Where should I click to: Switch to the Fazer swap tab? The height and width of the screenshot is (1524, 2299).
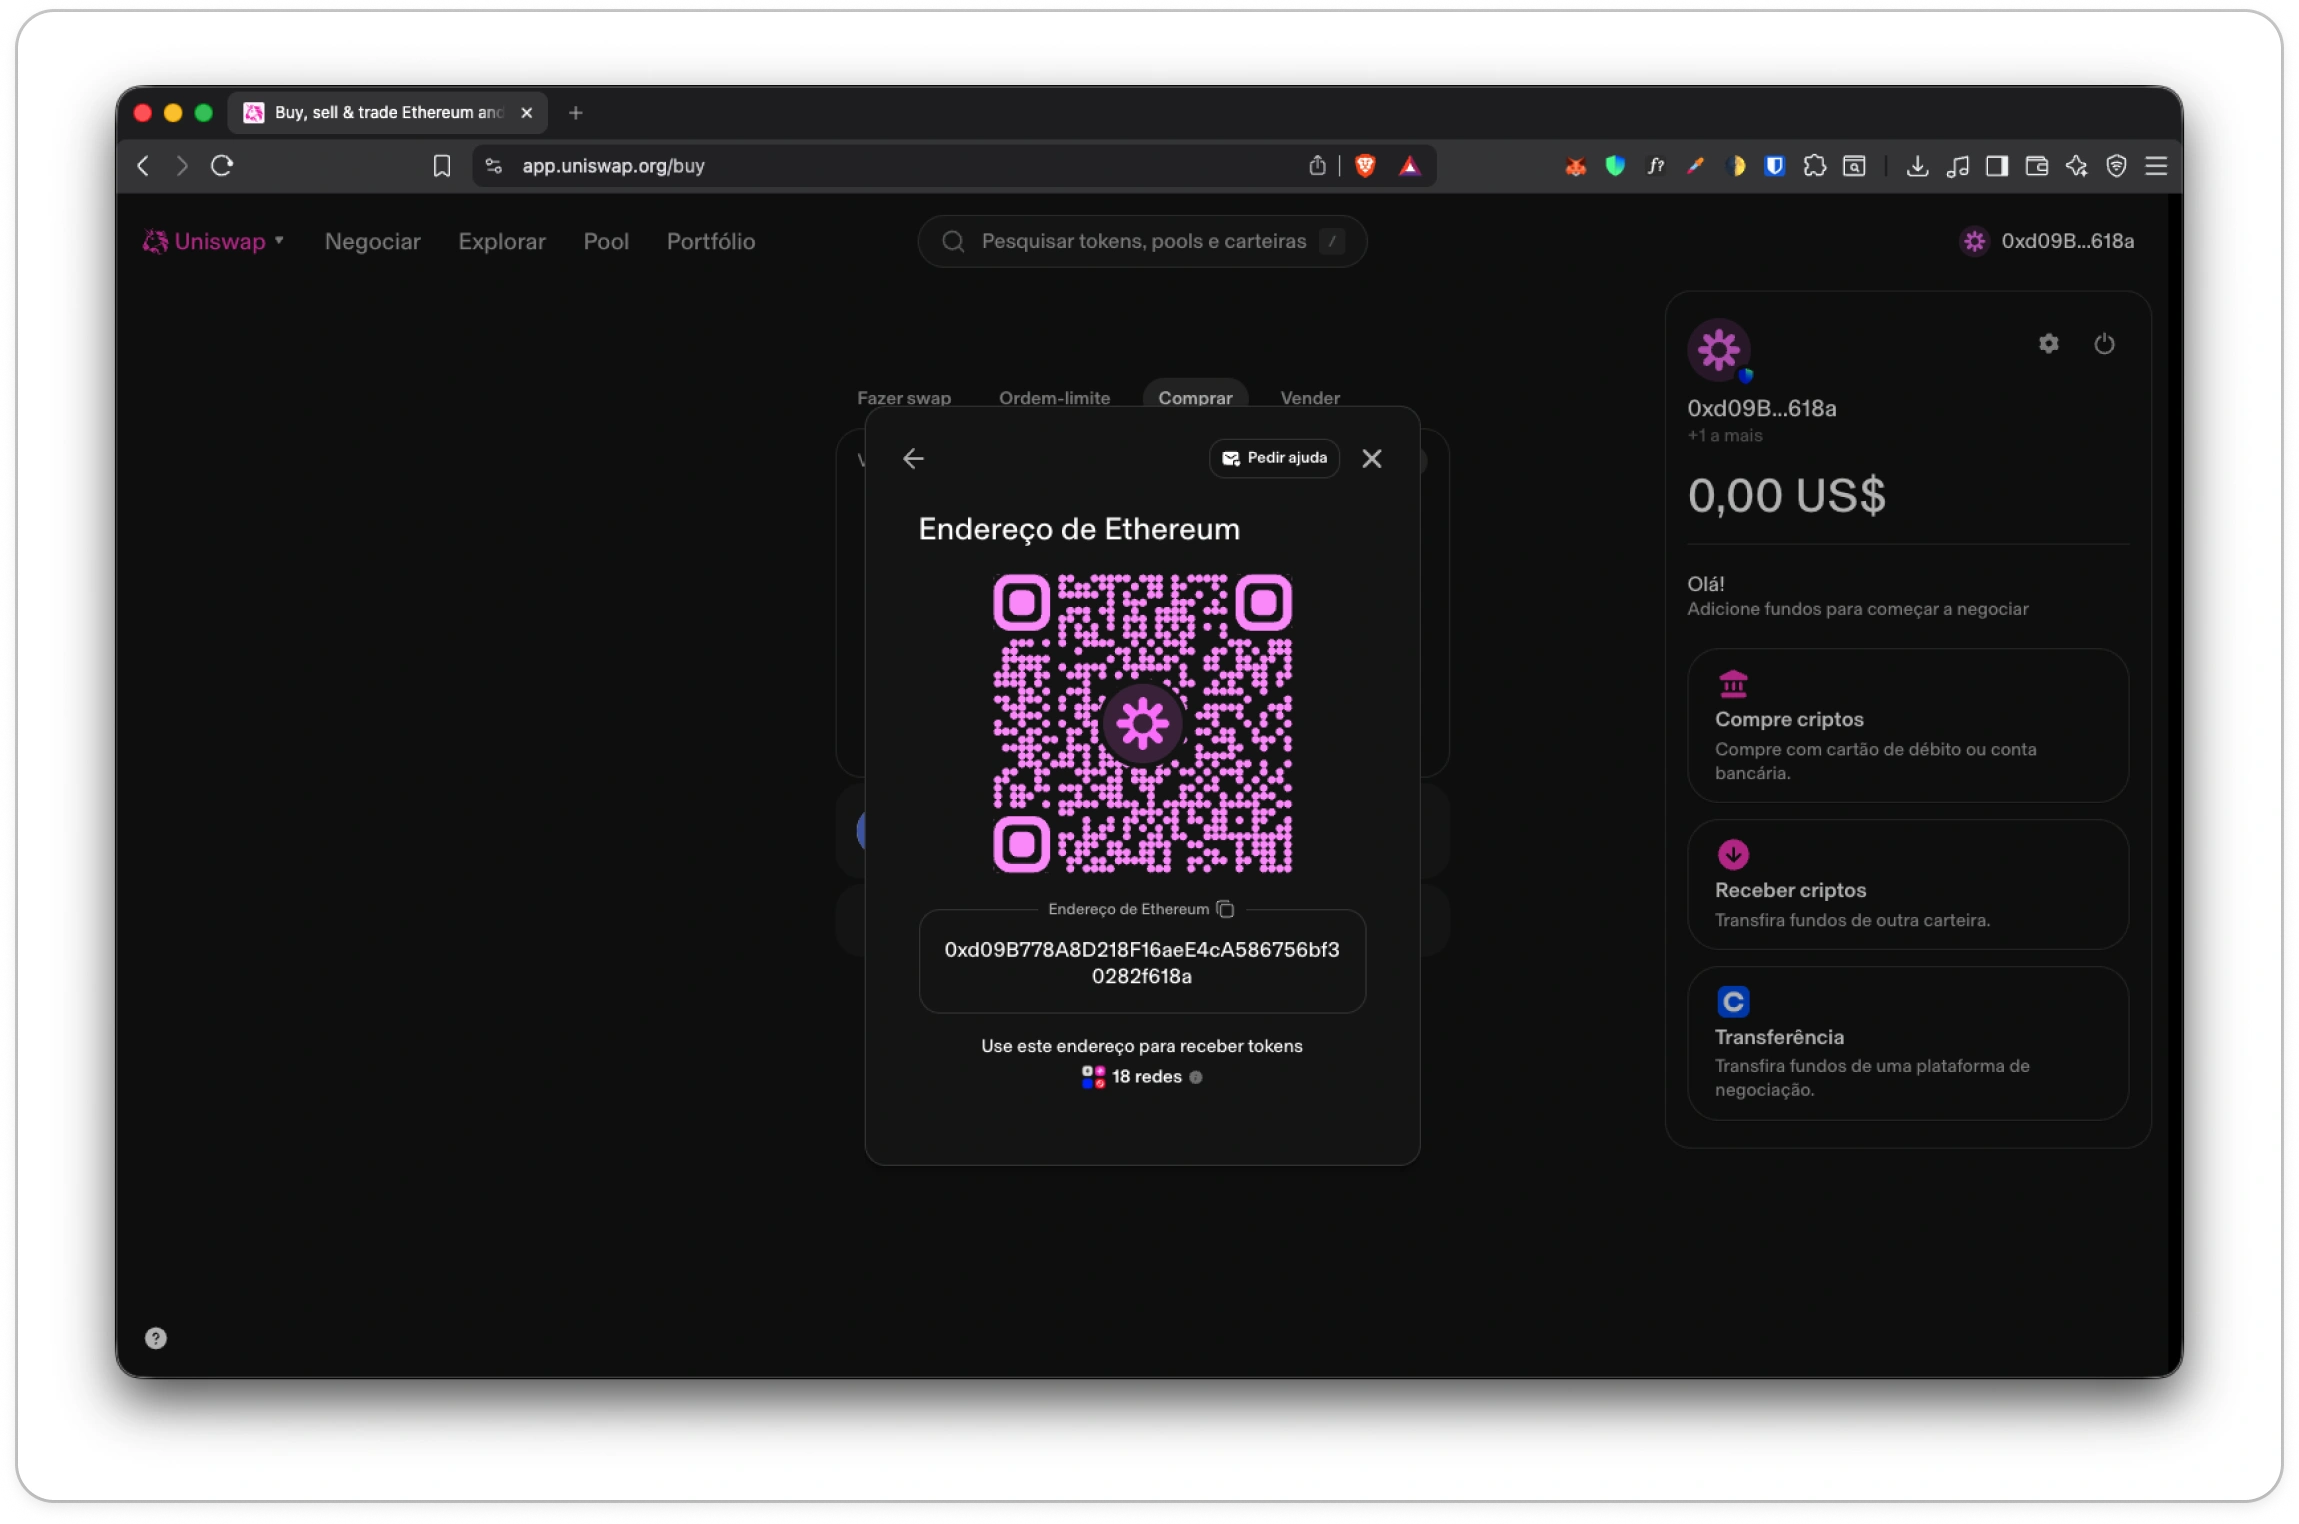pyautogui.click(x=903, y=398)
